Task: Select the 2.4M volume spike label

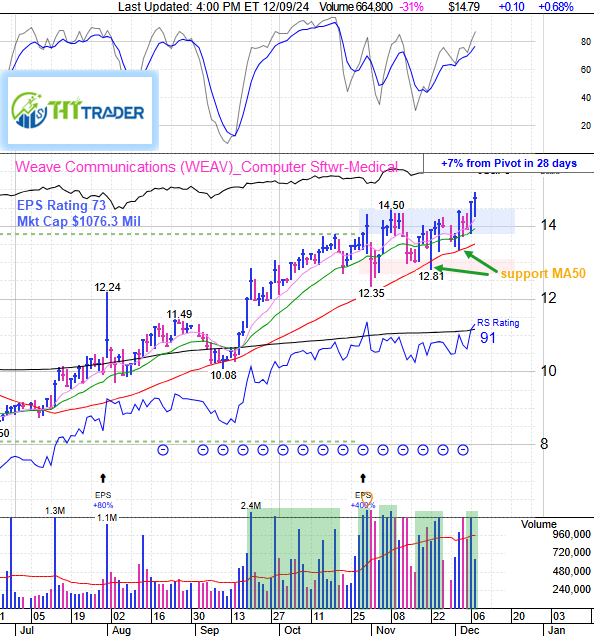Action: (x=251, y=505)
